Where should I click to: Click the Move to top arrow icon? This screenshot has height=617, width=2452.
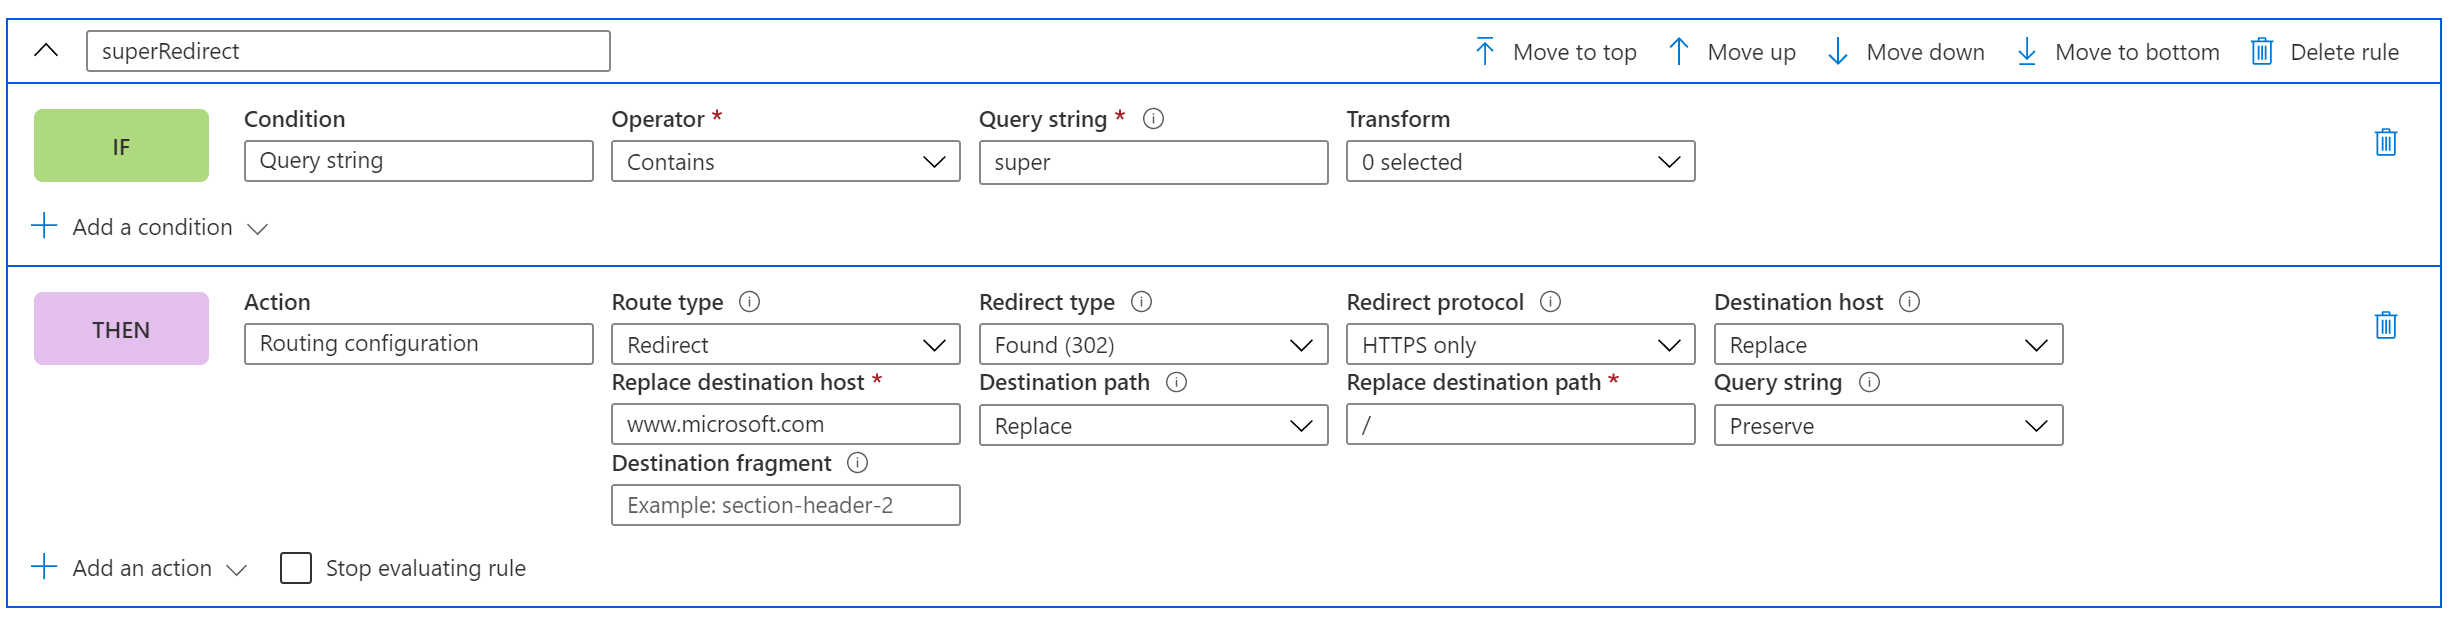click(1485, 51)
